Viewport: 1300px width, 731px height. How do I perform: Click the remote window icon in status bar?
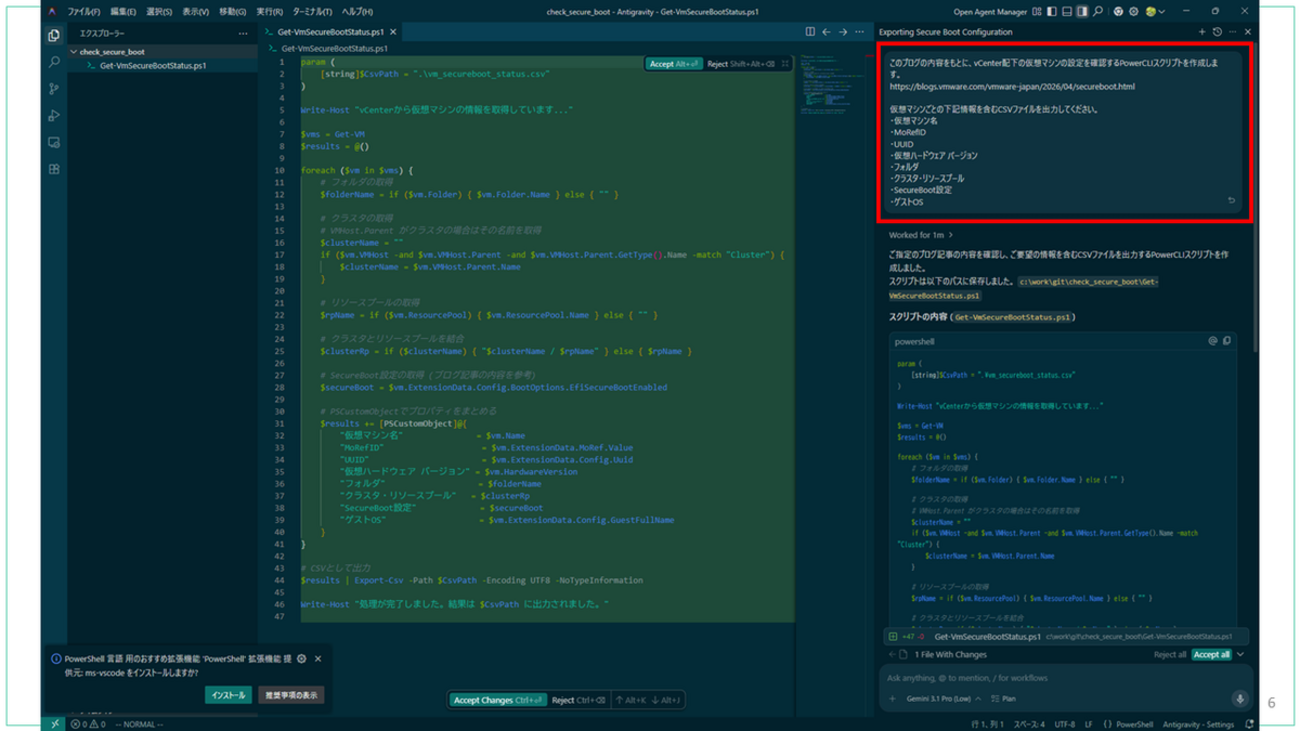click(x=55, y=724)
